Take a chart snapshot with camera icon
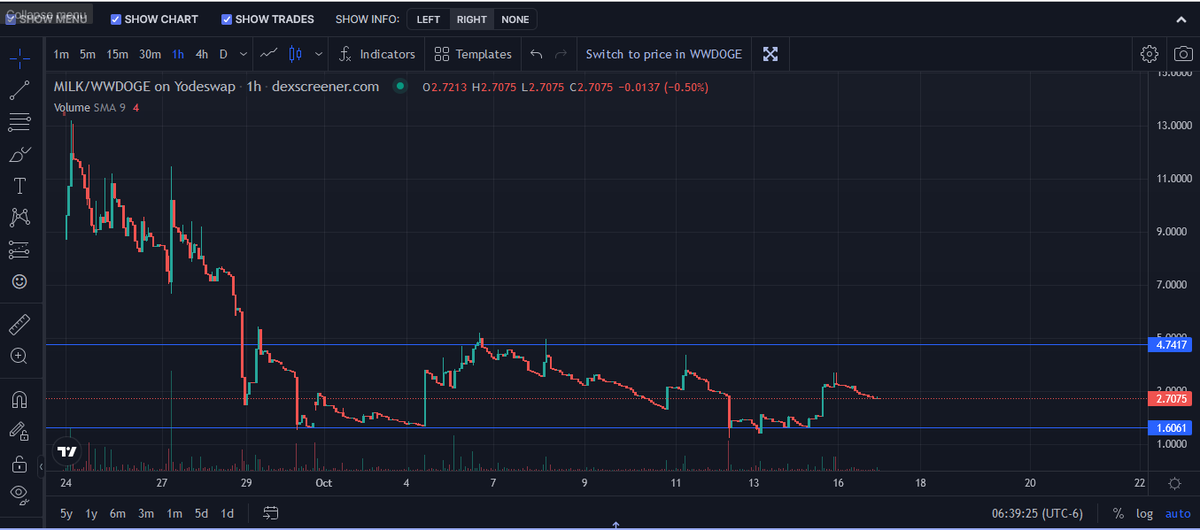 coord(1183,54)
